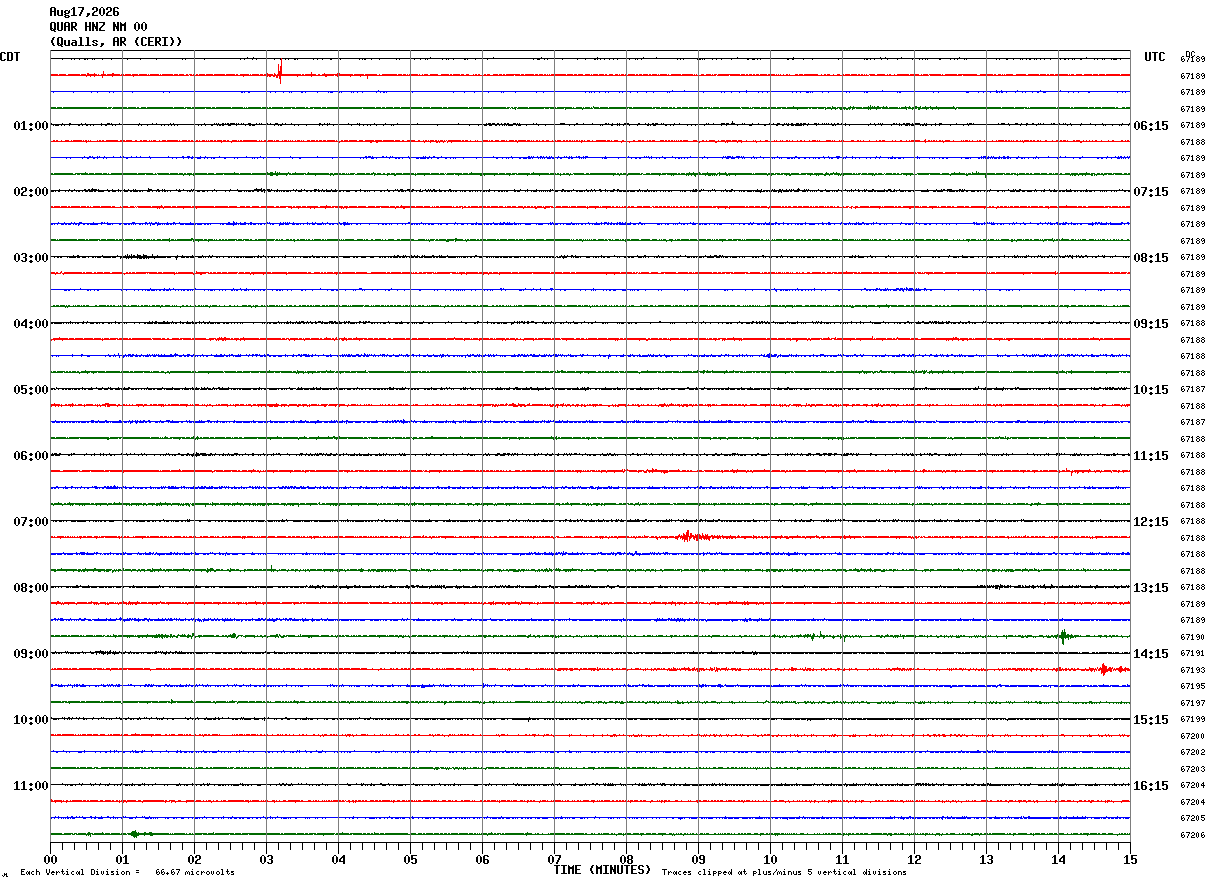Click the 08 minute tick label on axis

pos(626,859)
